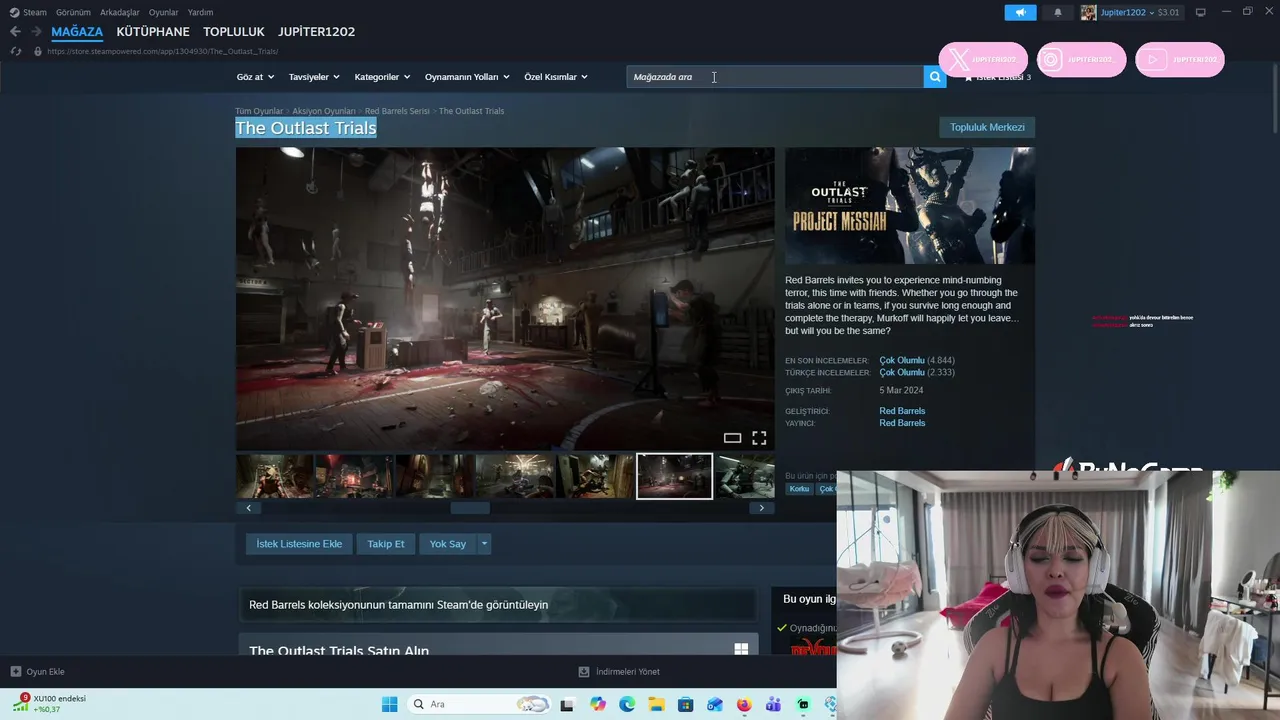Click Çok Olumlu for recent reviews (4.844)
This screenshot has width=1280, height=720.
(902, 360)
